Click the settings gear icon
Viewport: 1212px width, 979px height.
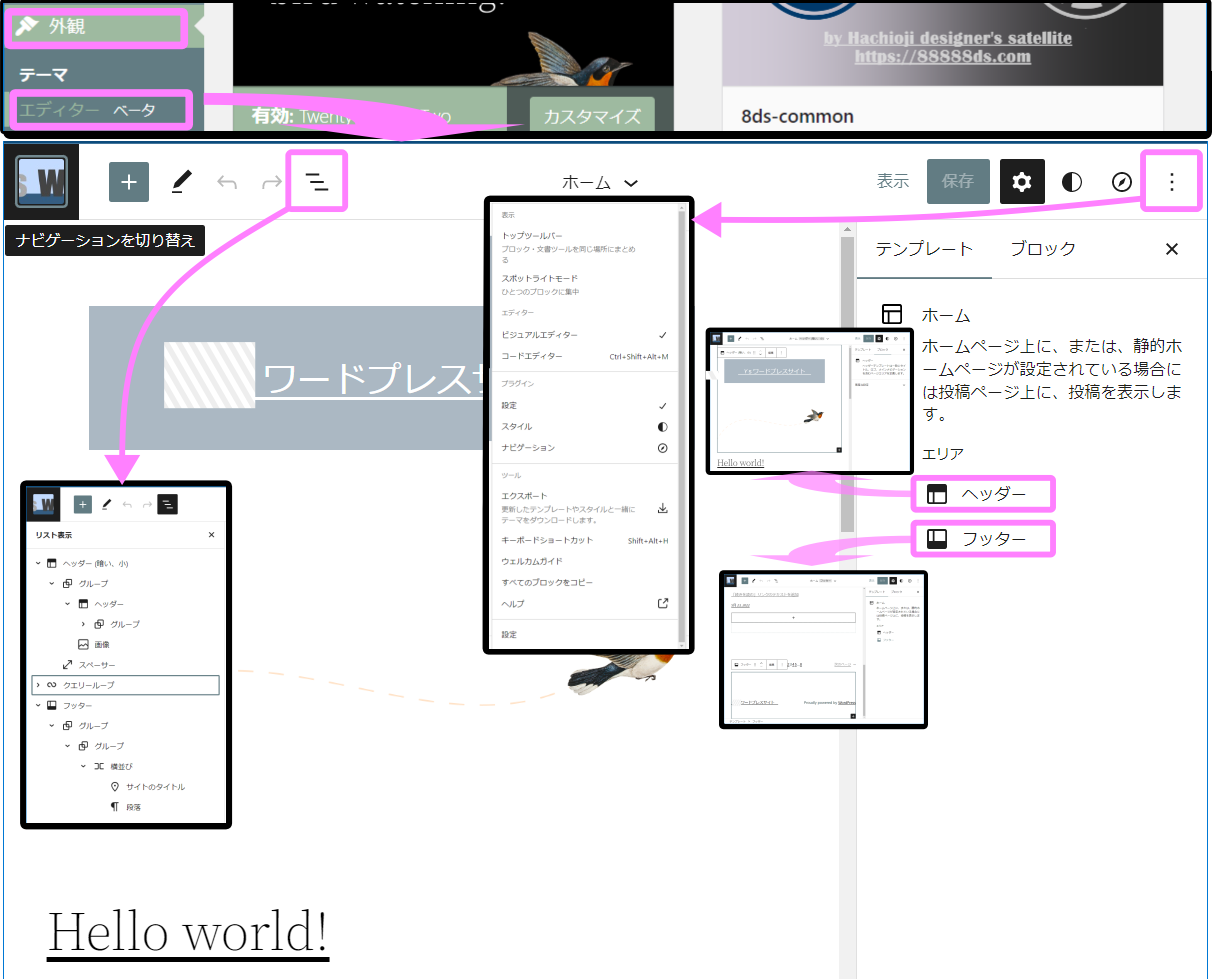1022,181
